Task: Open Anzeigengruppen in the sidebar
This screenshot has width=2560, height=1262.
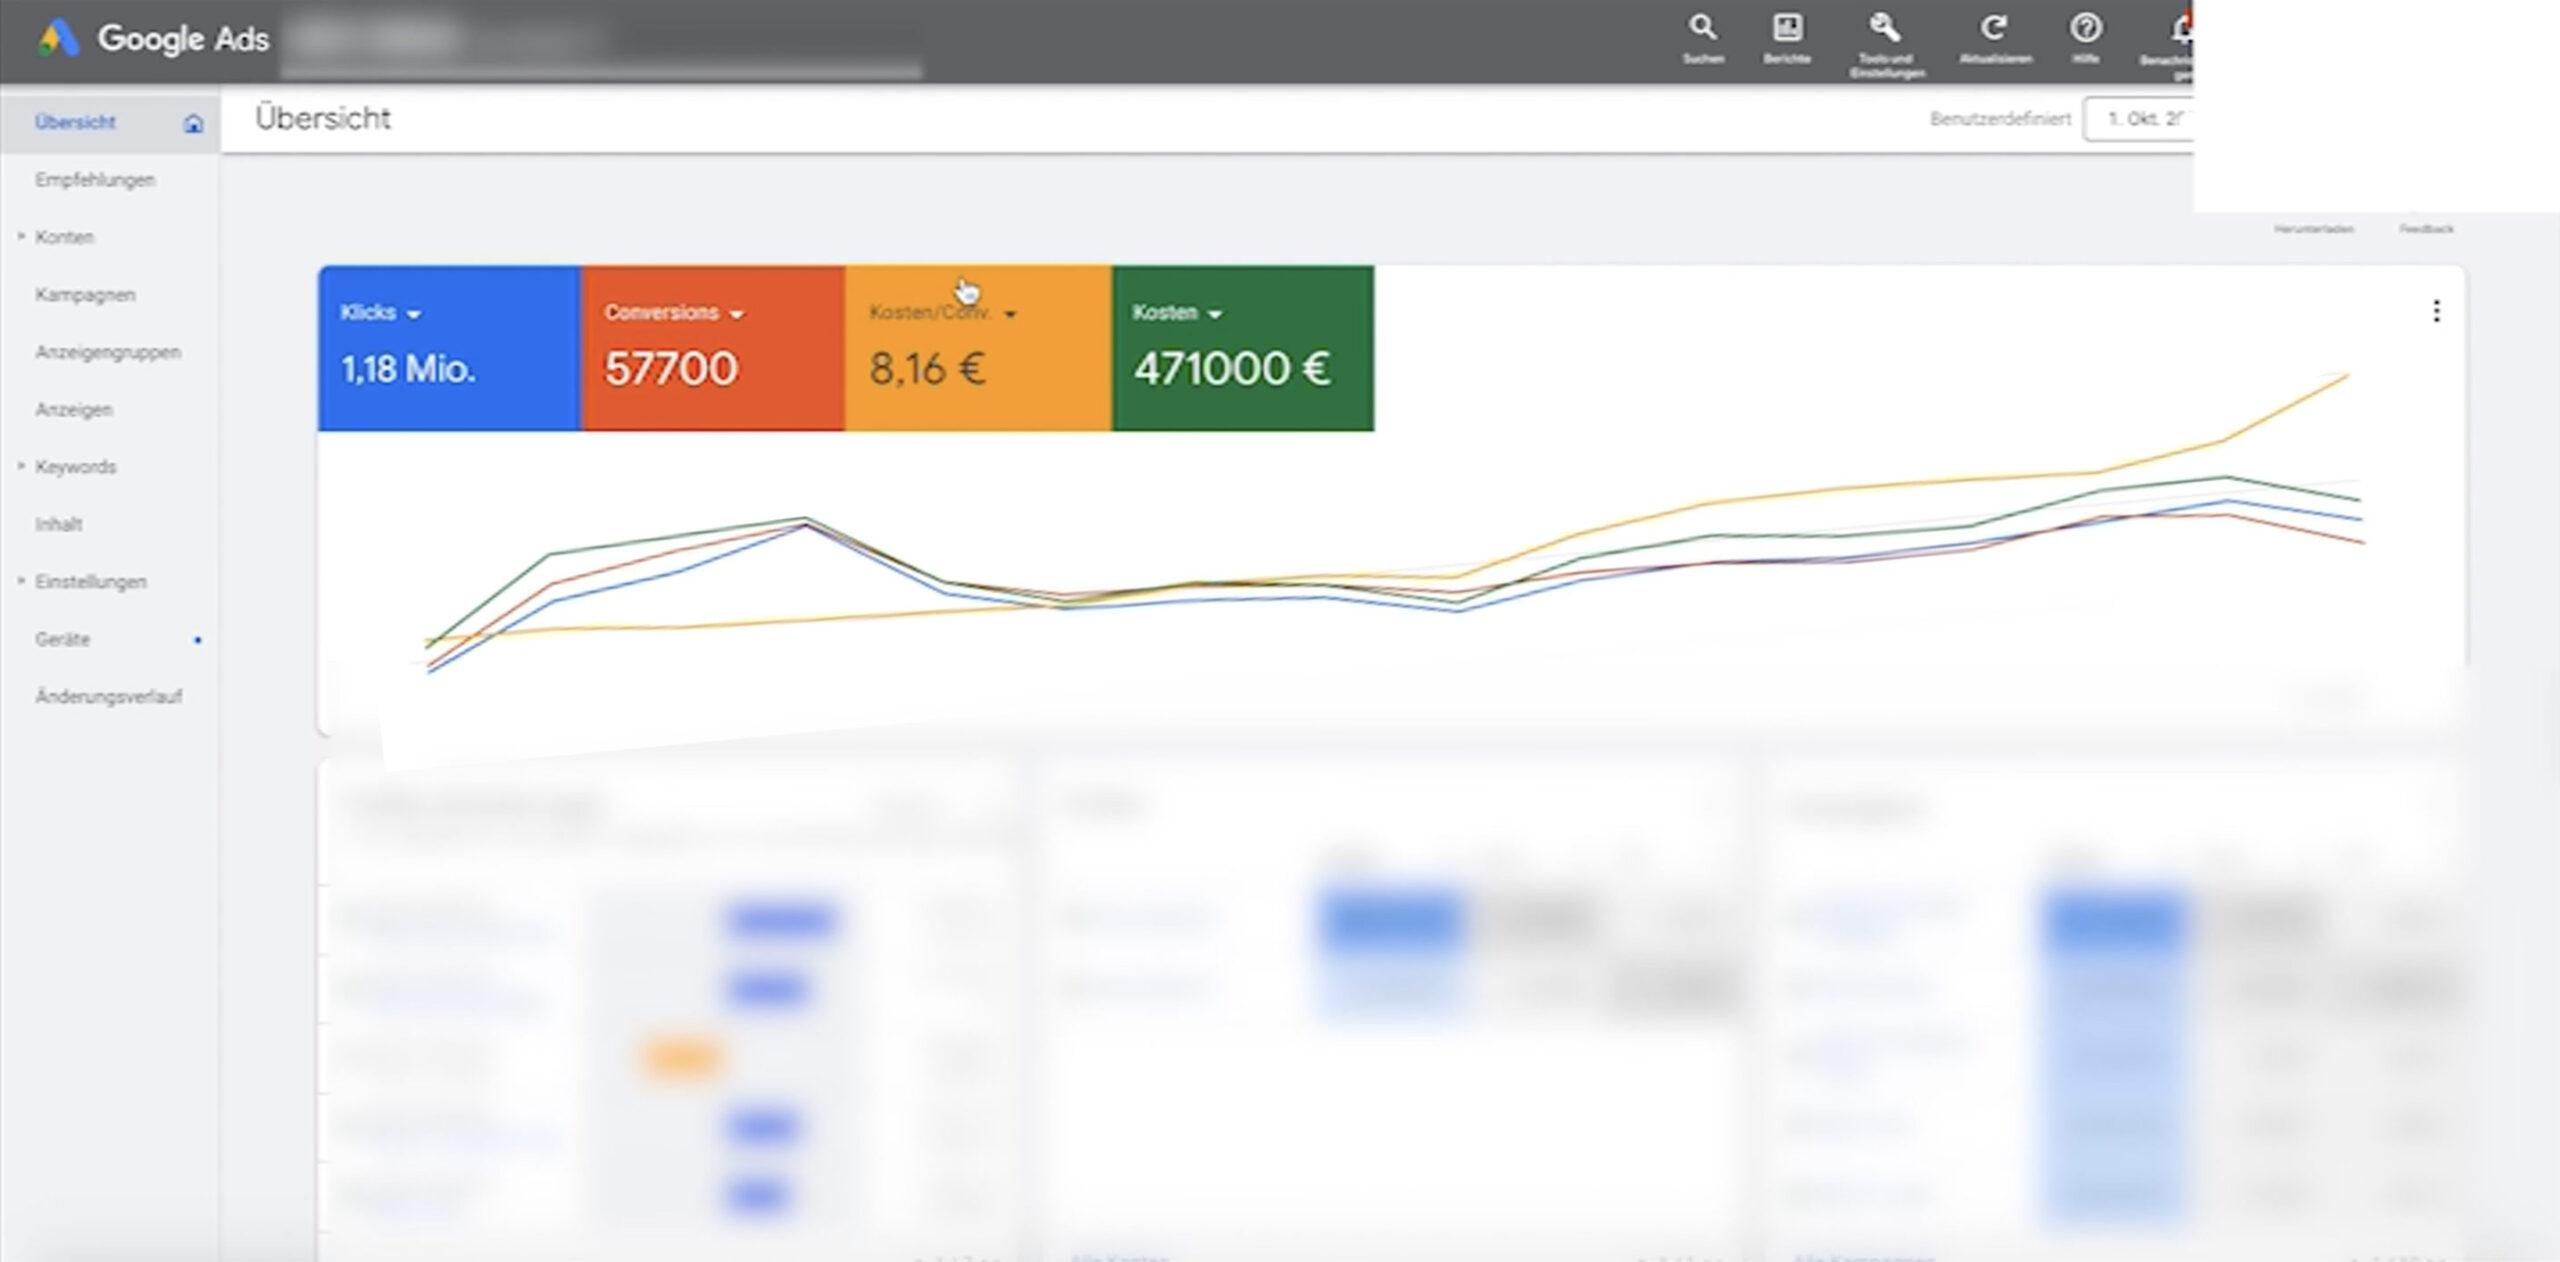Action: point(108,352)
